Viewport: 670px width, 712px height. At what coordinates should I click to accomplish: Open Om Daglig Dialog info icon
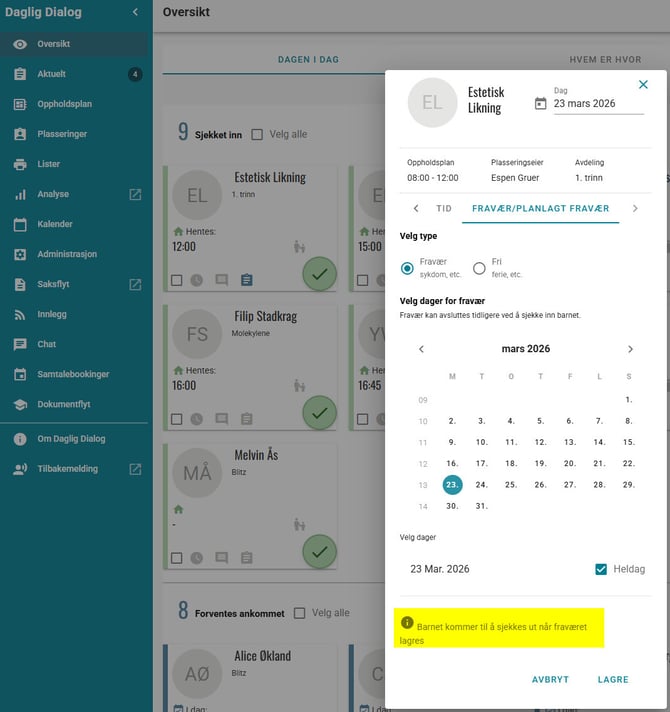[x=20, y=439]
